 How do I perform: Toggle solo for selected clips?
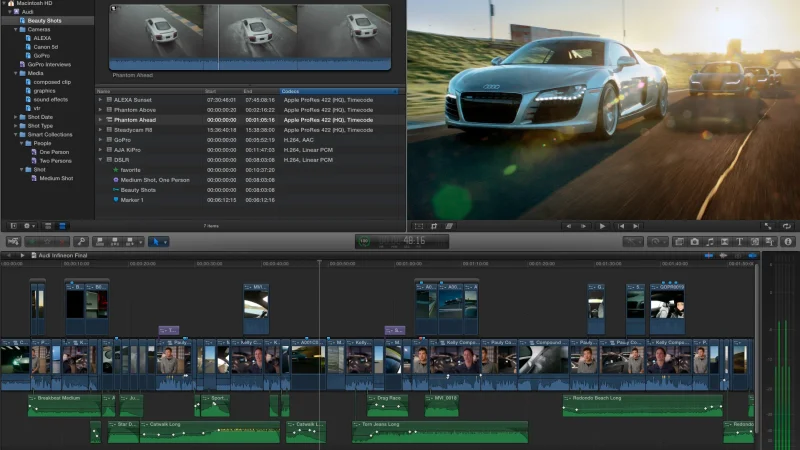(738, 256)
